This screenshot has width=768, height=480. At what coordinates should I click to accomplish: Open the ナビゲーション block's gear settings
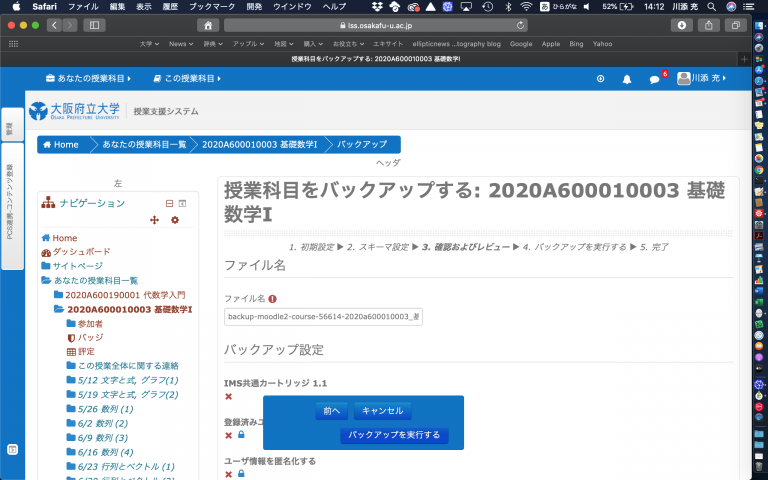[x=175, y=220]
